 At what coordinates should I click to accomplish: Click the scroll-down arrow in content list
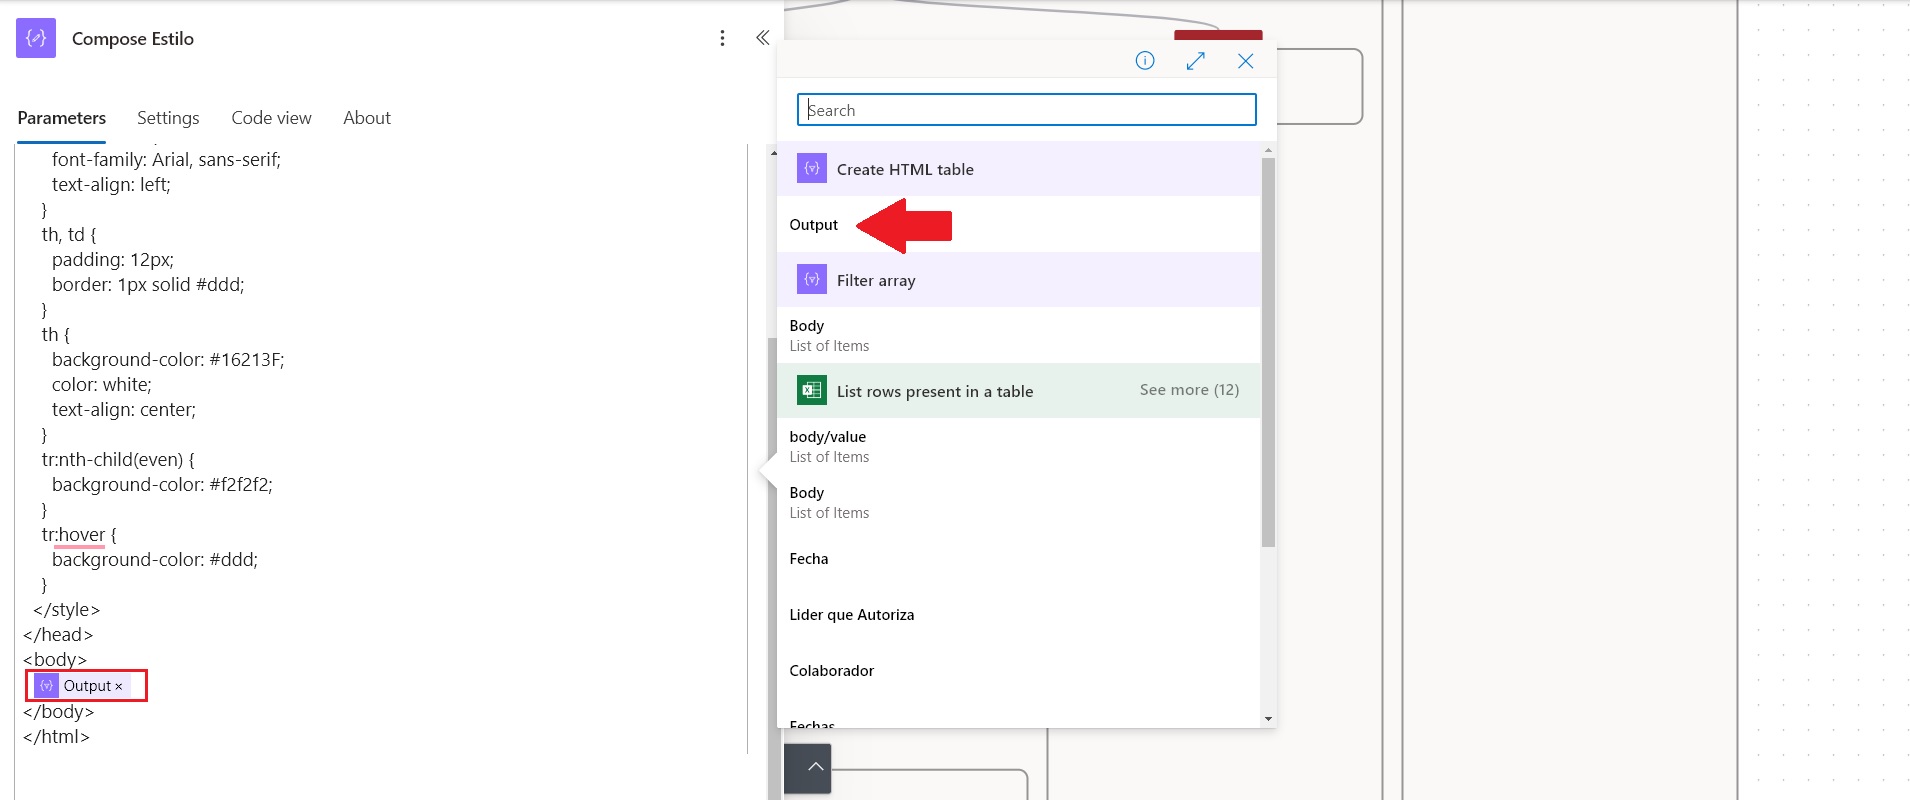click(1268, 719)
